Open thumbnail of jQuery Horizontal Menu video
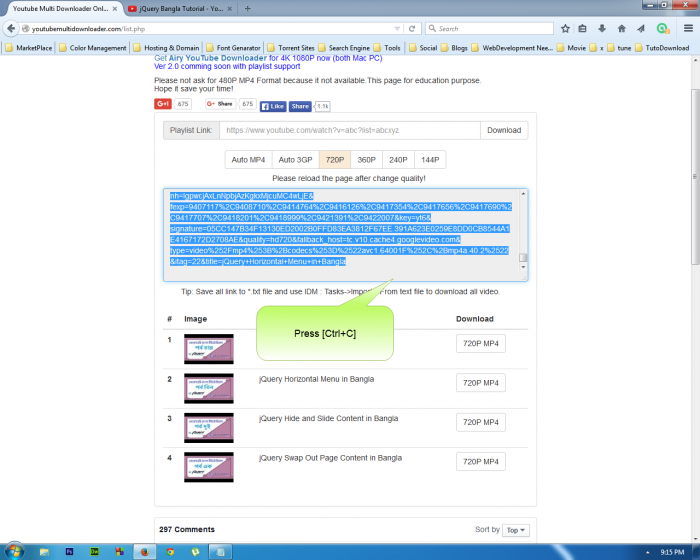The height and width of the screenshot is (560, 700). 209,389
